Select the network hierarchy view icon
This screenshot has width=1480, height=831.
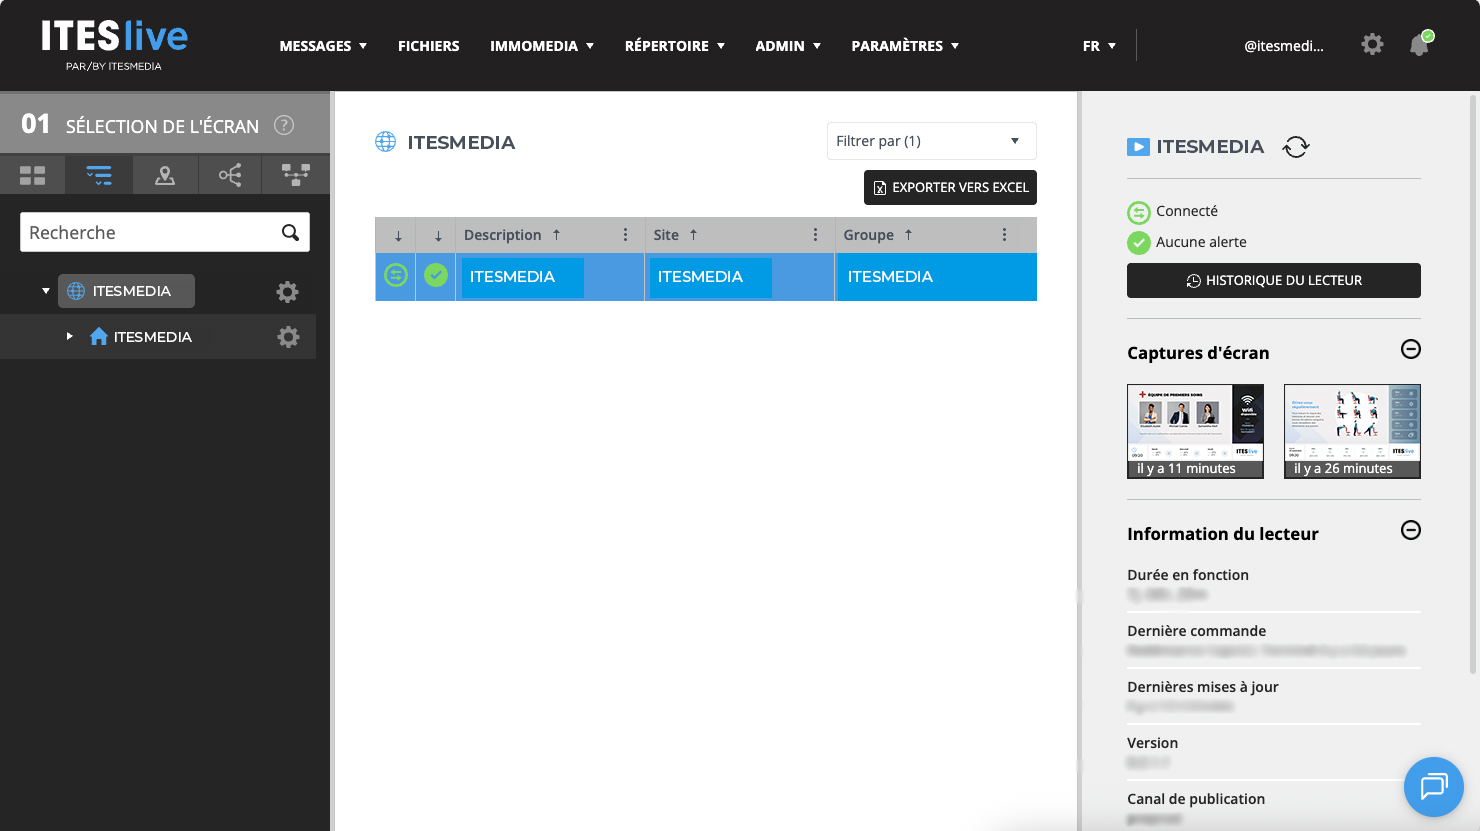(x=295, y=176)
